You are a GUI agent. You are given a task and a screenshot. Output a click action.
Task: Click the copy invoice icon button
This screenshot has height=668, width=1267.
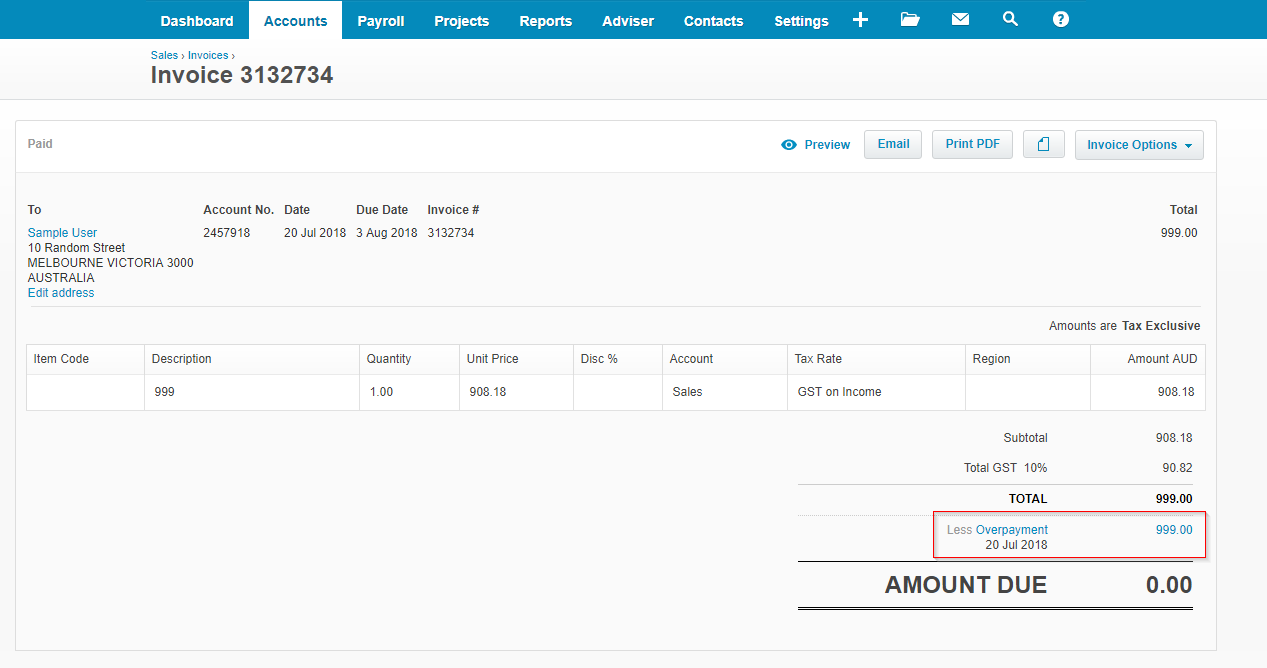[1043, 145]
